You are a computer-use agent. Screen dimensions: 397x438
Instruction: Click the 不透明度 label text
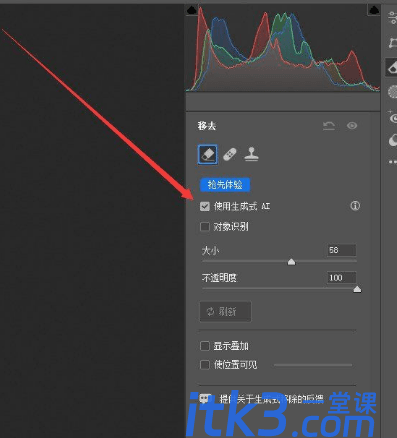coord(219,277)
